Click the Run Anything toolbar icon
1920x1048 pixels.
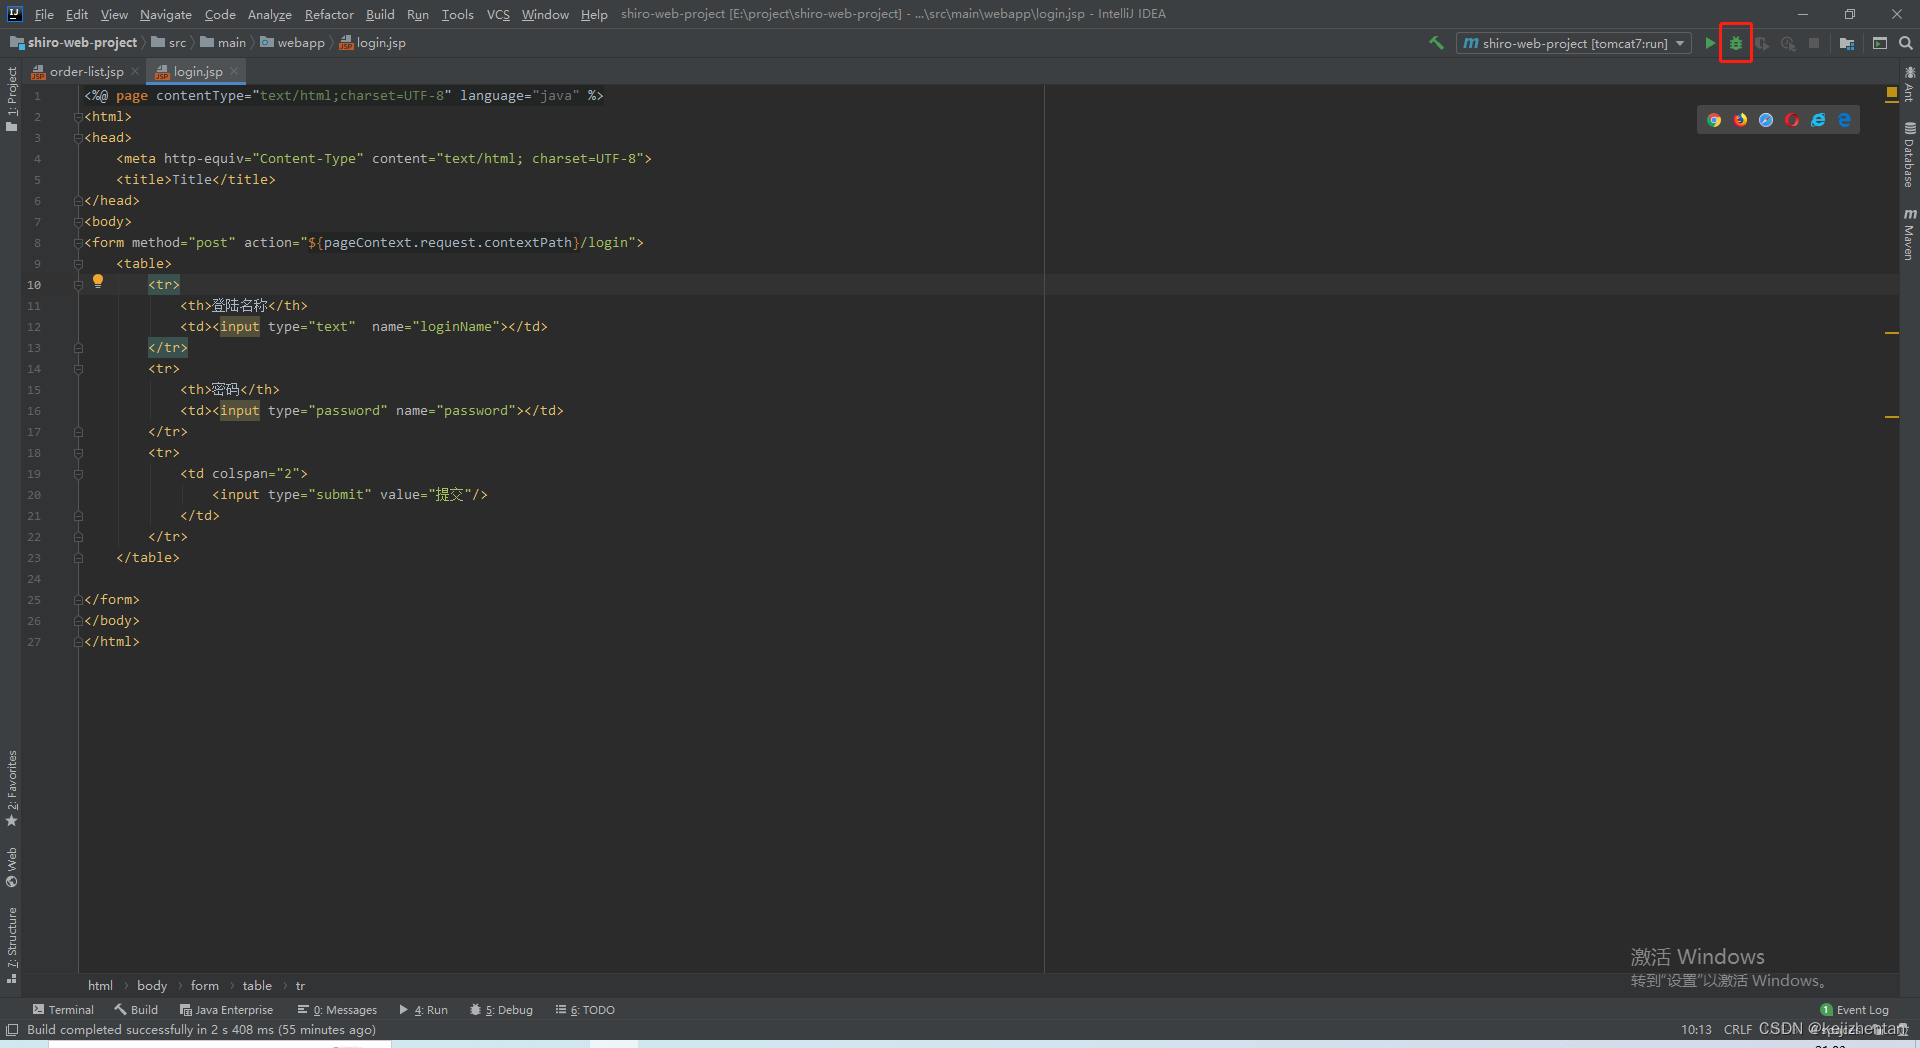pos(1880,43)
